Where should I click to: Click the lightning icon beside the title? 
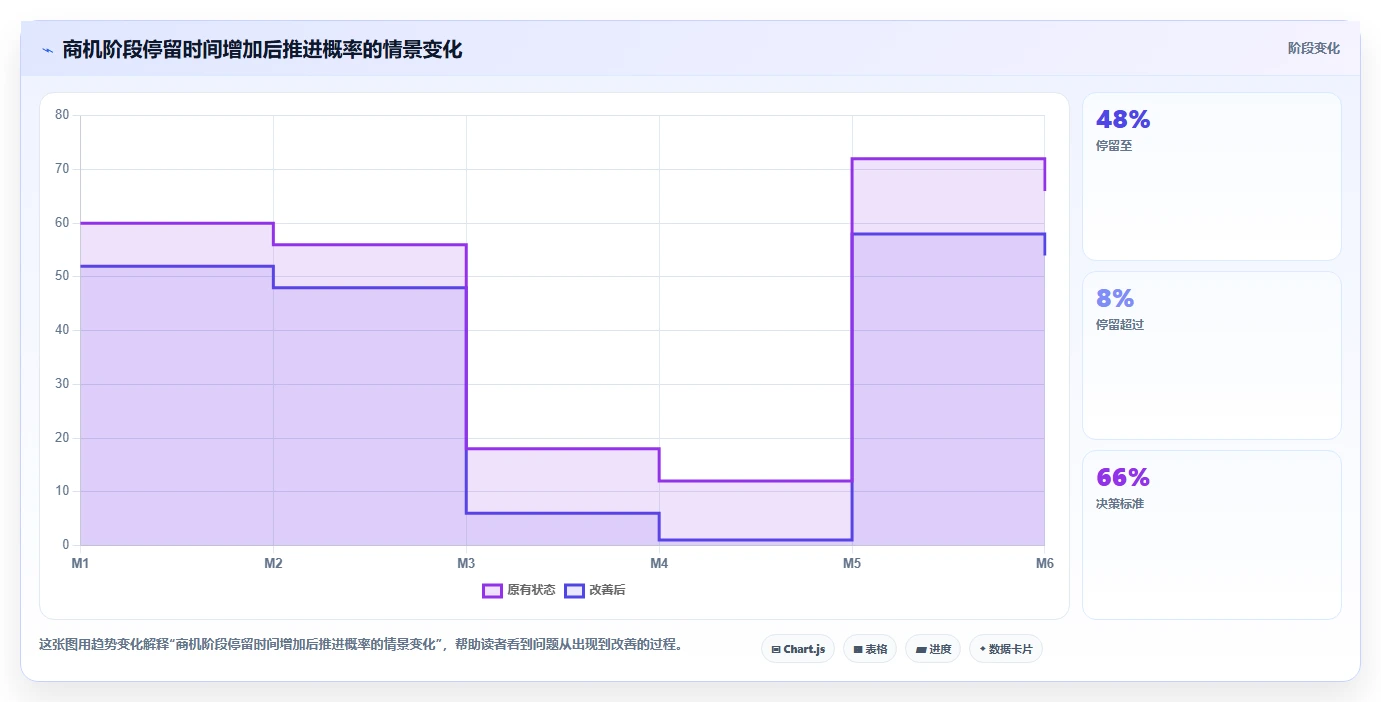(47, 49)
